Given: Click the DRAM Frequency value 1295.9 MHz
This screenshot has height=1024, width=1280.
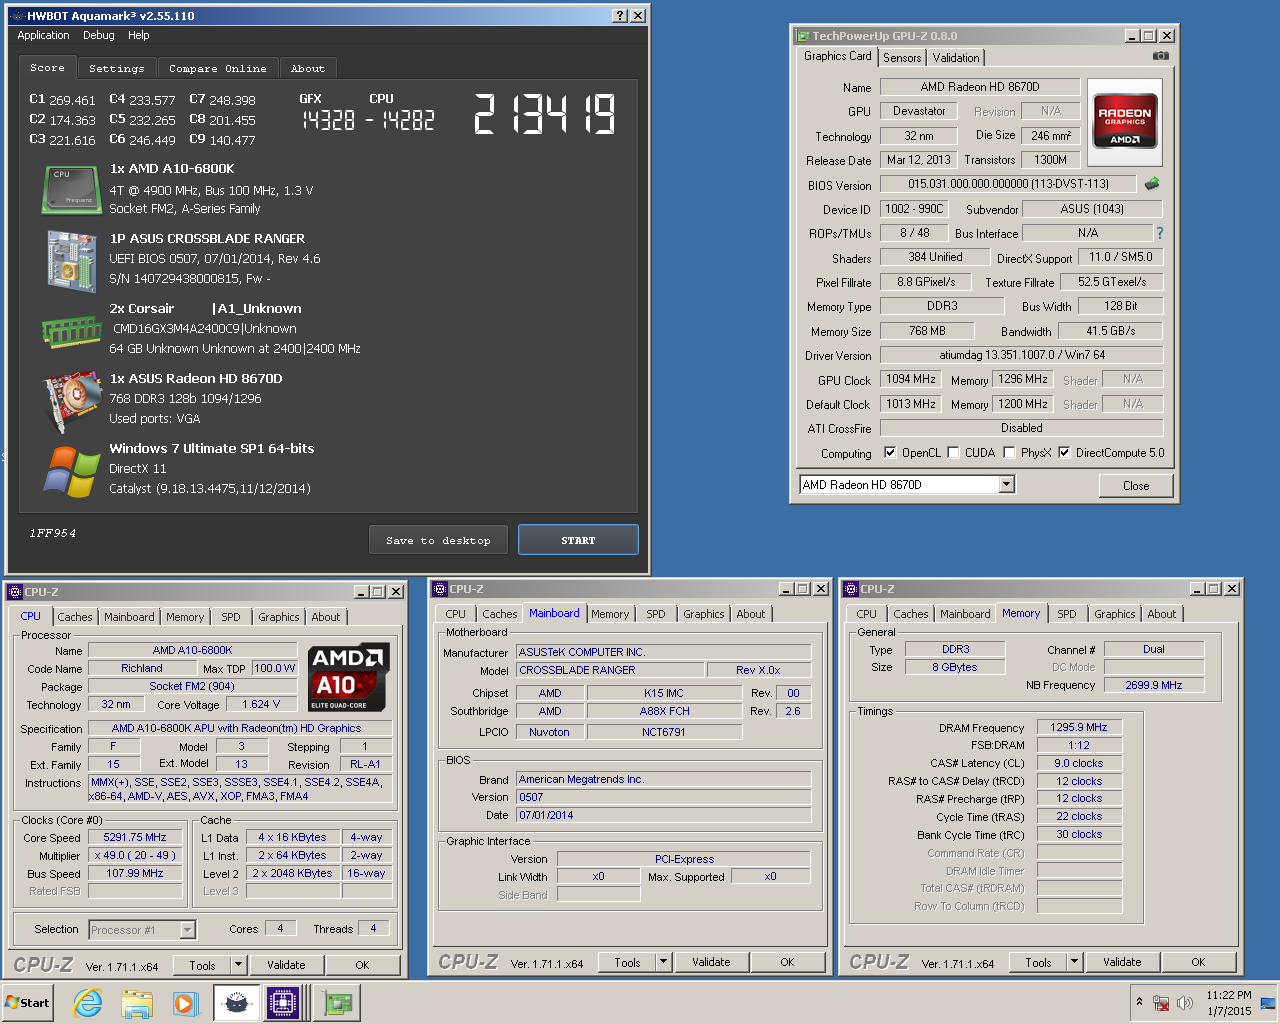Looking at the screenshot, I should pos(1079,727).
